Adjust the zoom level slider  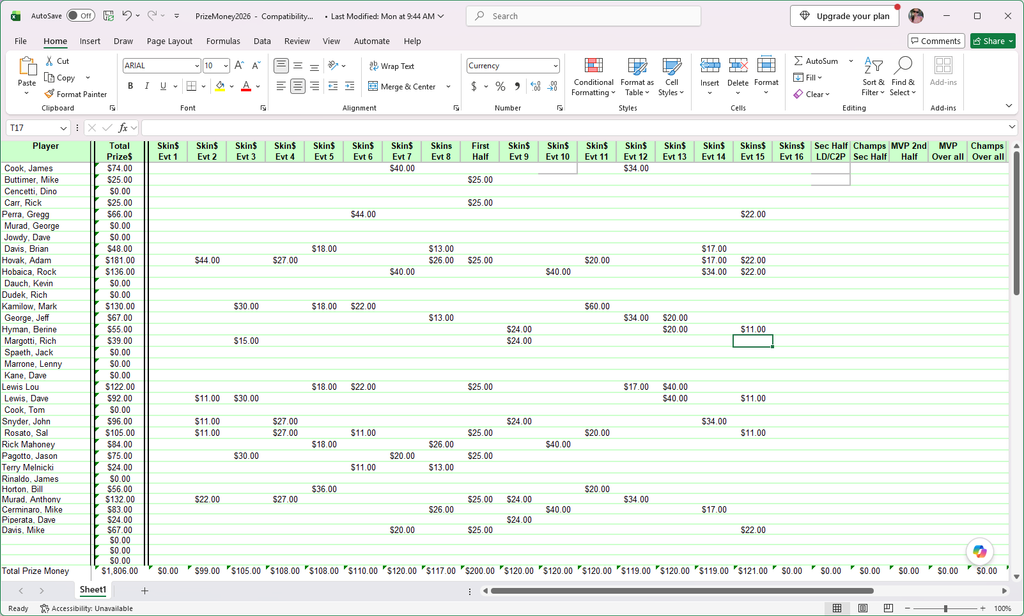(x=945, y=608)
